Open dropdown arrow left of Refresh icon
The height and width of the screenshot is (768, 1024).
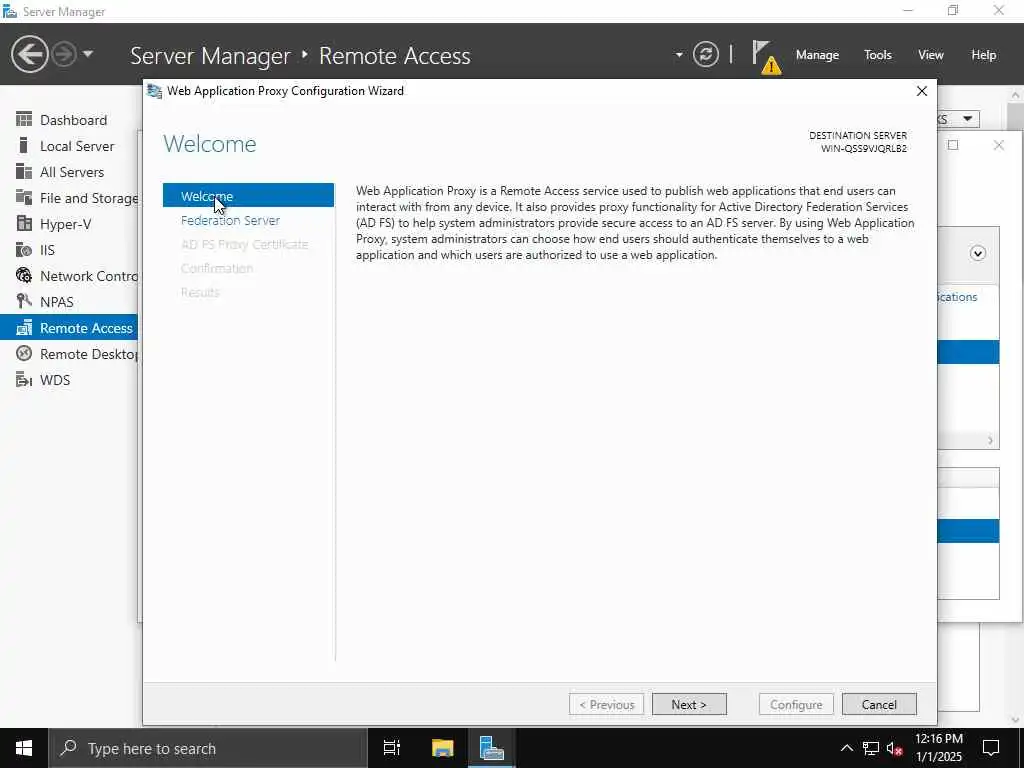(x=679, y=55)
